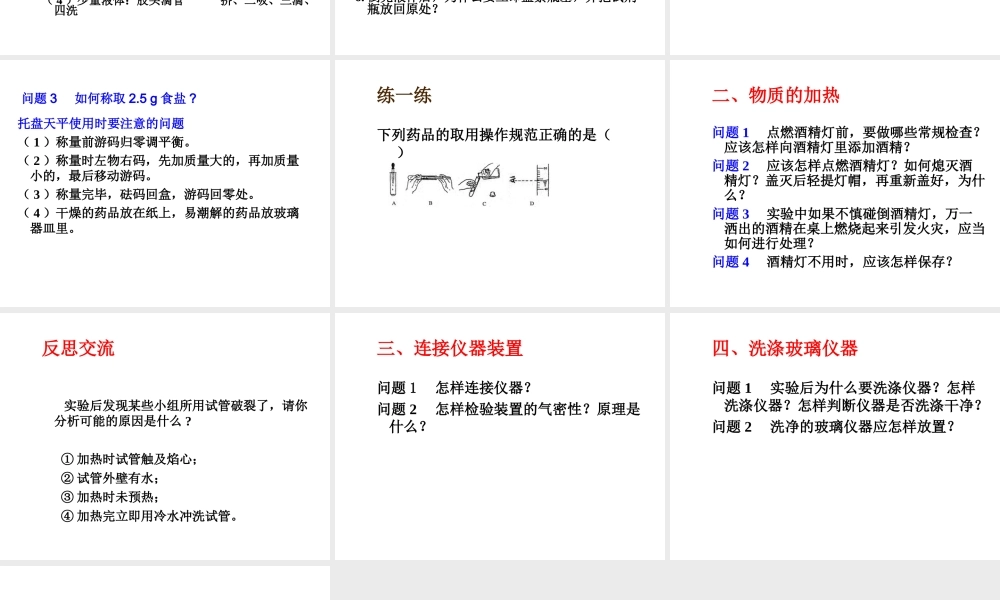Click the partial line 瓶放回原处？ in top slide
This screenshot has width=1000, height=600.
(403, 10)
